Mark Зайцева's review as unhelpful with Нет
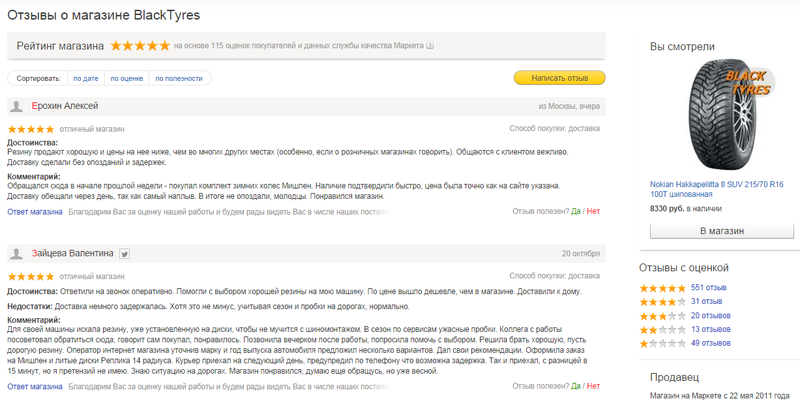This screenshot has height=405, width=800. click(593, 386)
